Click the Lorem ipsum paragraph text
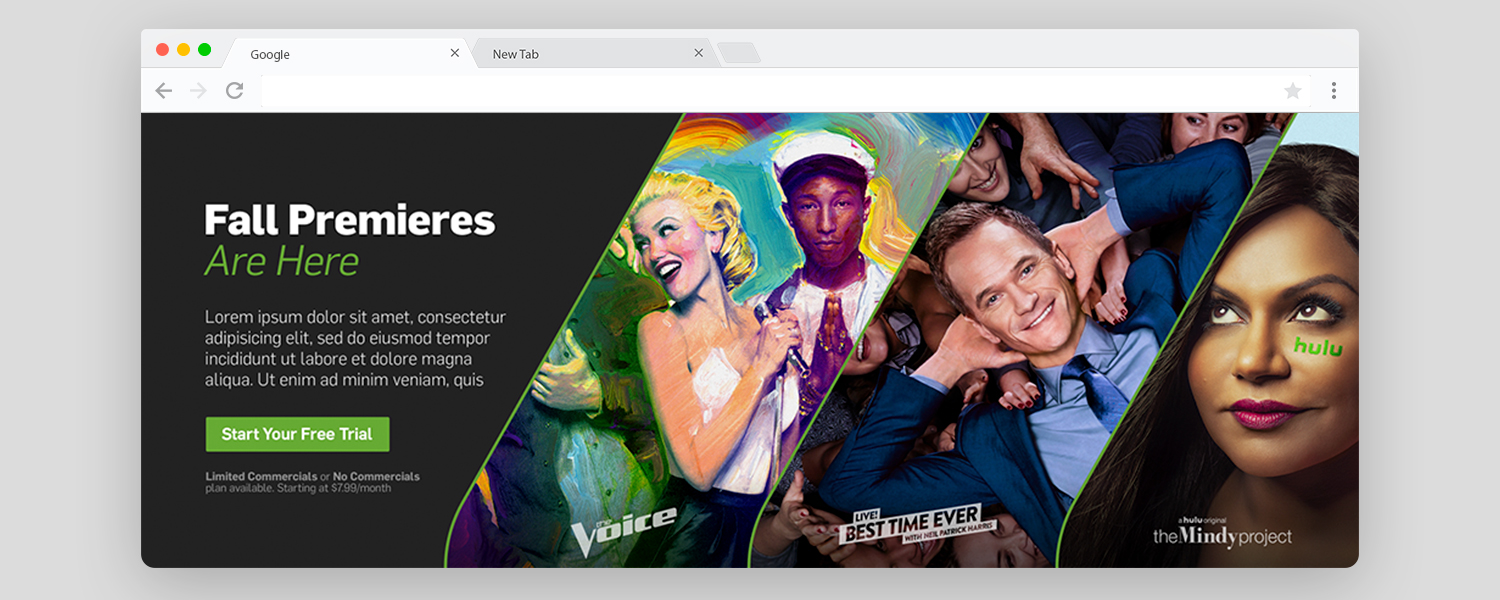The width and height of the screenshot is (1500, 600). click(355, 348)
